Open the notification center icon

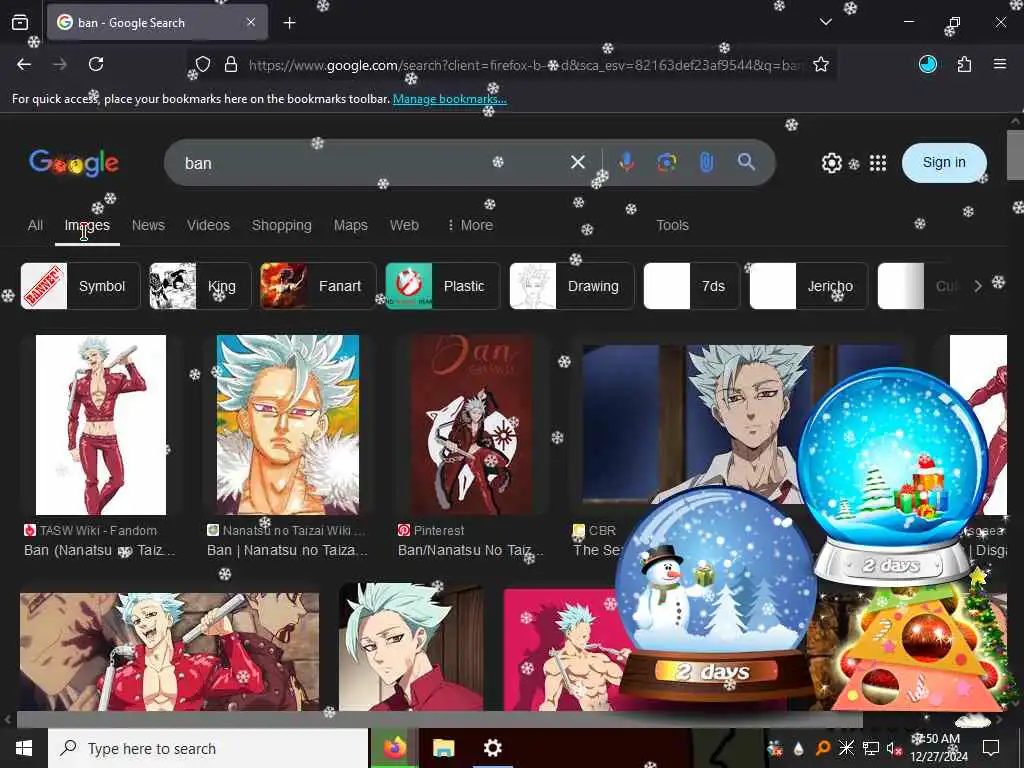tap(991, 748)
